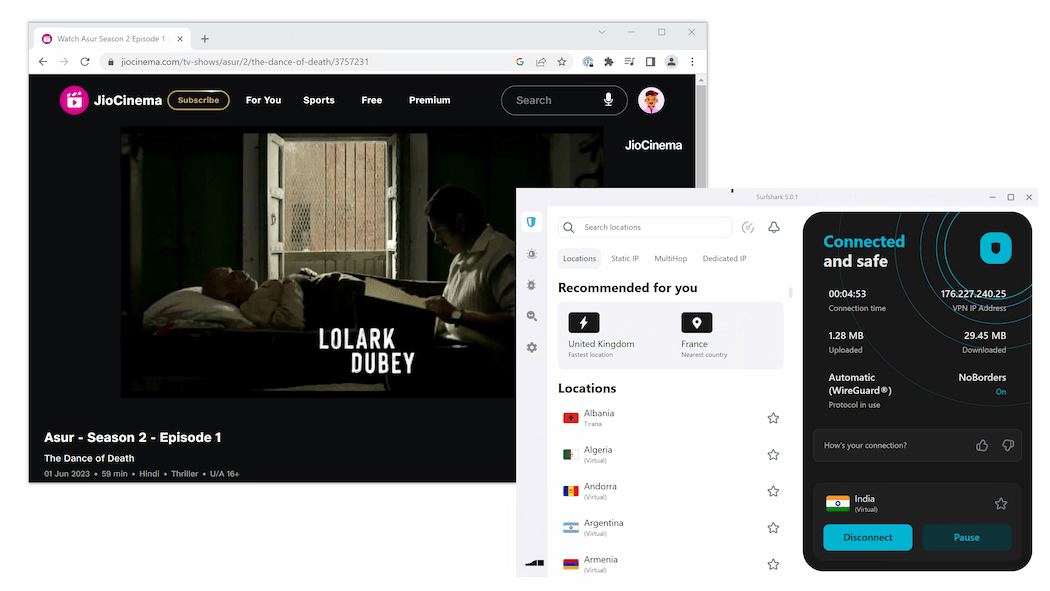
Task: Give thumbs up for connection
Action: click(982, 446)
